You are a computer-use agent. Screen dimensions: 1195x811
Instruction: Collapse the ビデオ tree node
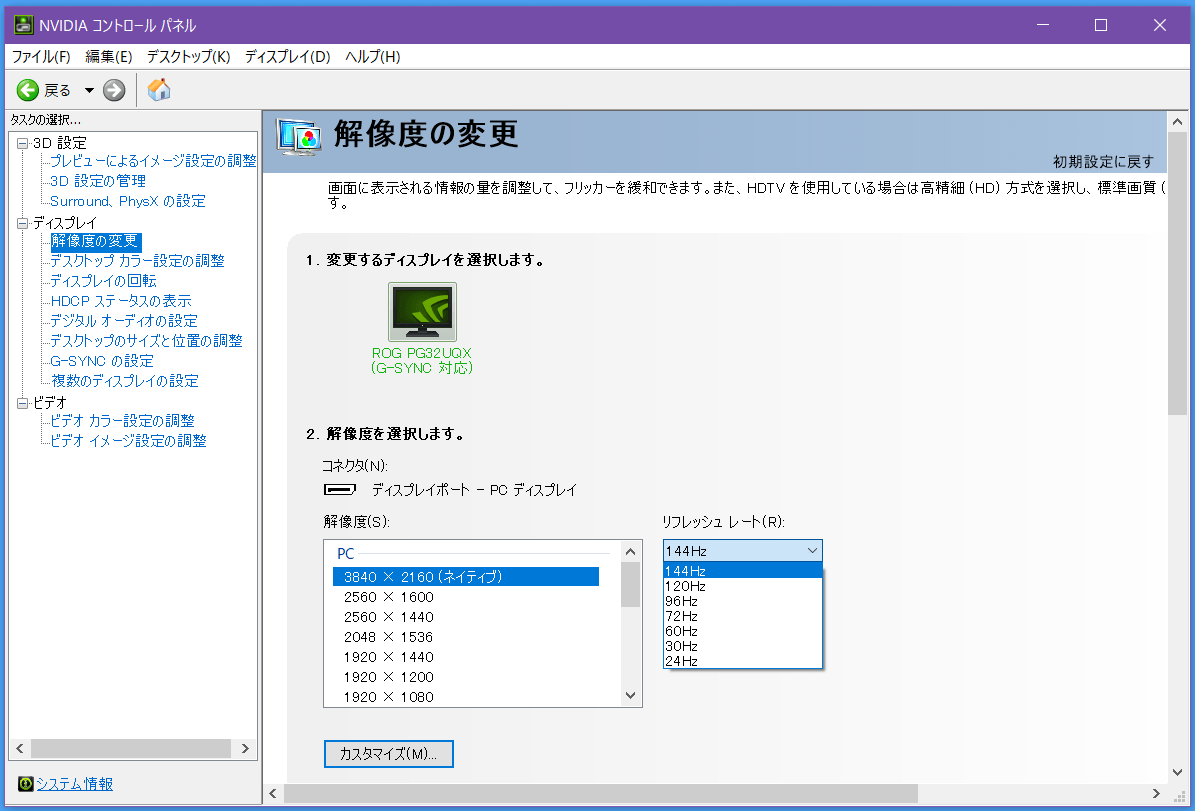[x=22, y=403]
